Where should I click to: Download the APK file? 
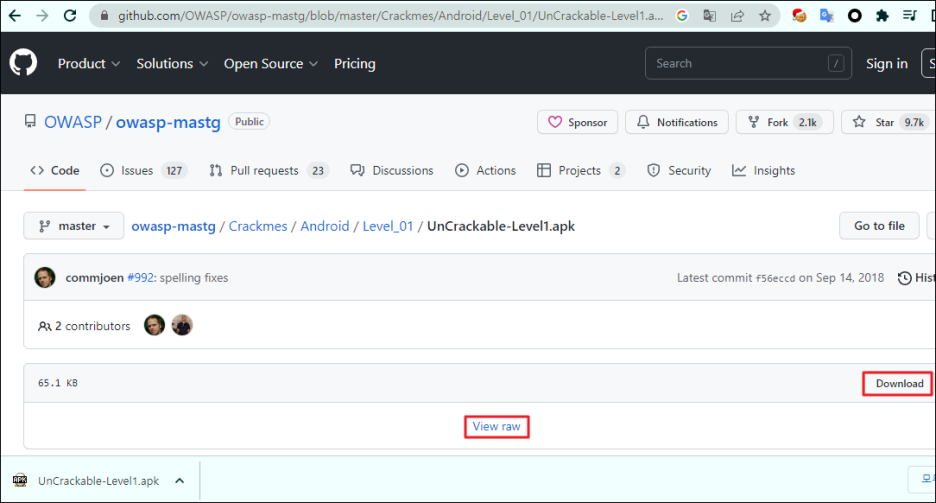pyautogui.click(x=899, y=384)
